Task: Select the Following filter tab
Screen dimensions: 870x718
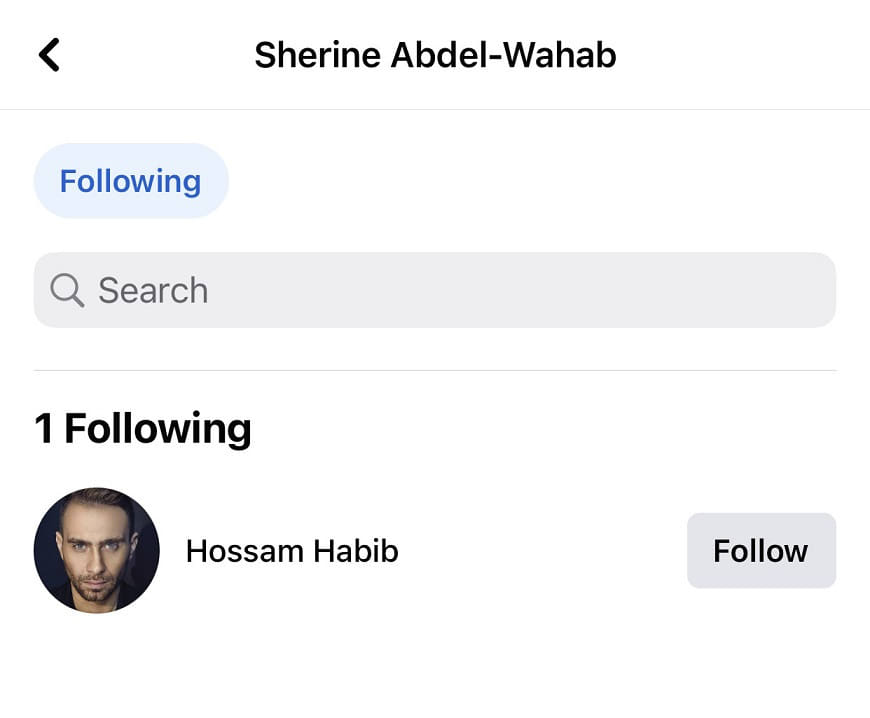Action: [x=131, y=181]
